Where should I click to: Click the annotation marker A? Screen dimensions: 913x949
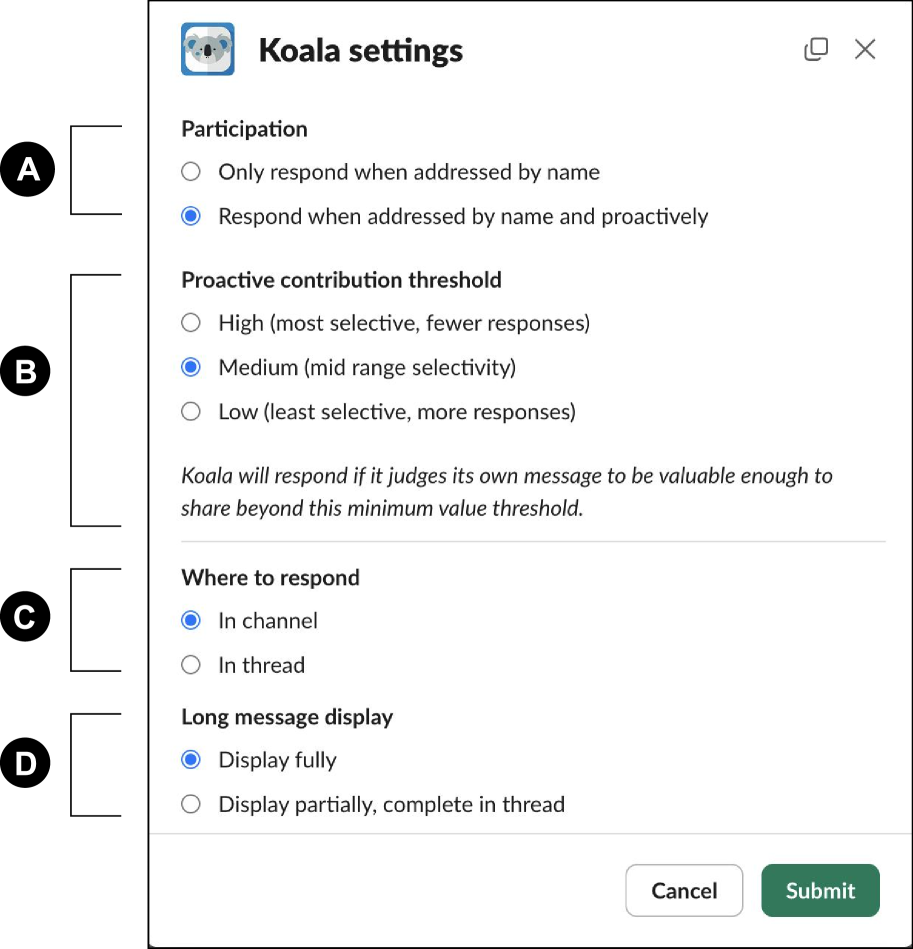(26, 170)
